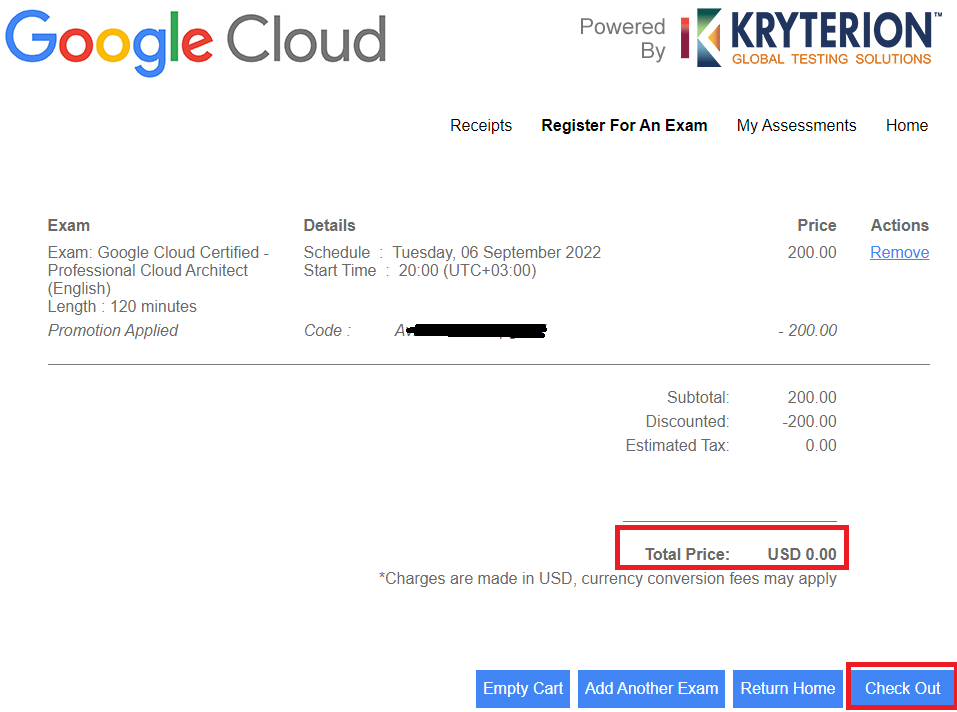The height and width of the screenshot is (712, 957).
Task: Click the Exam column header
Action: point(68,225)
